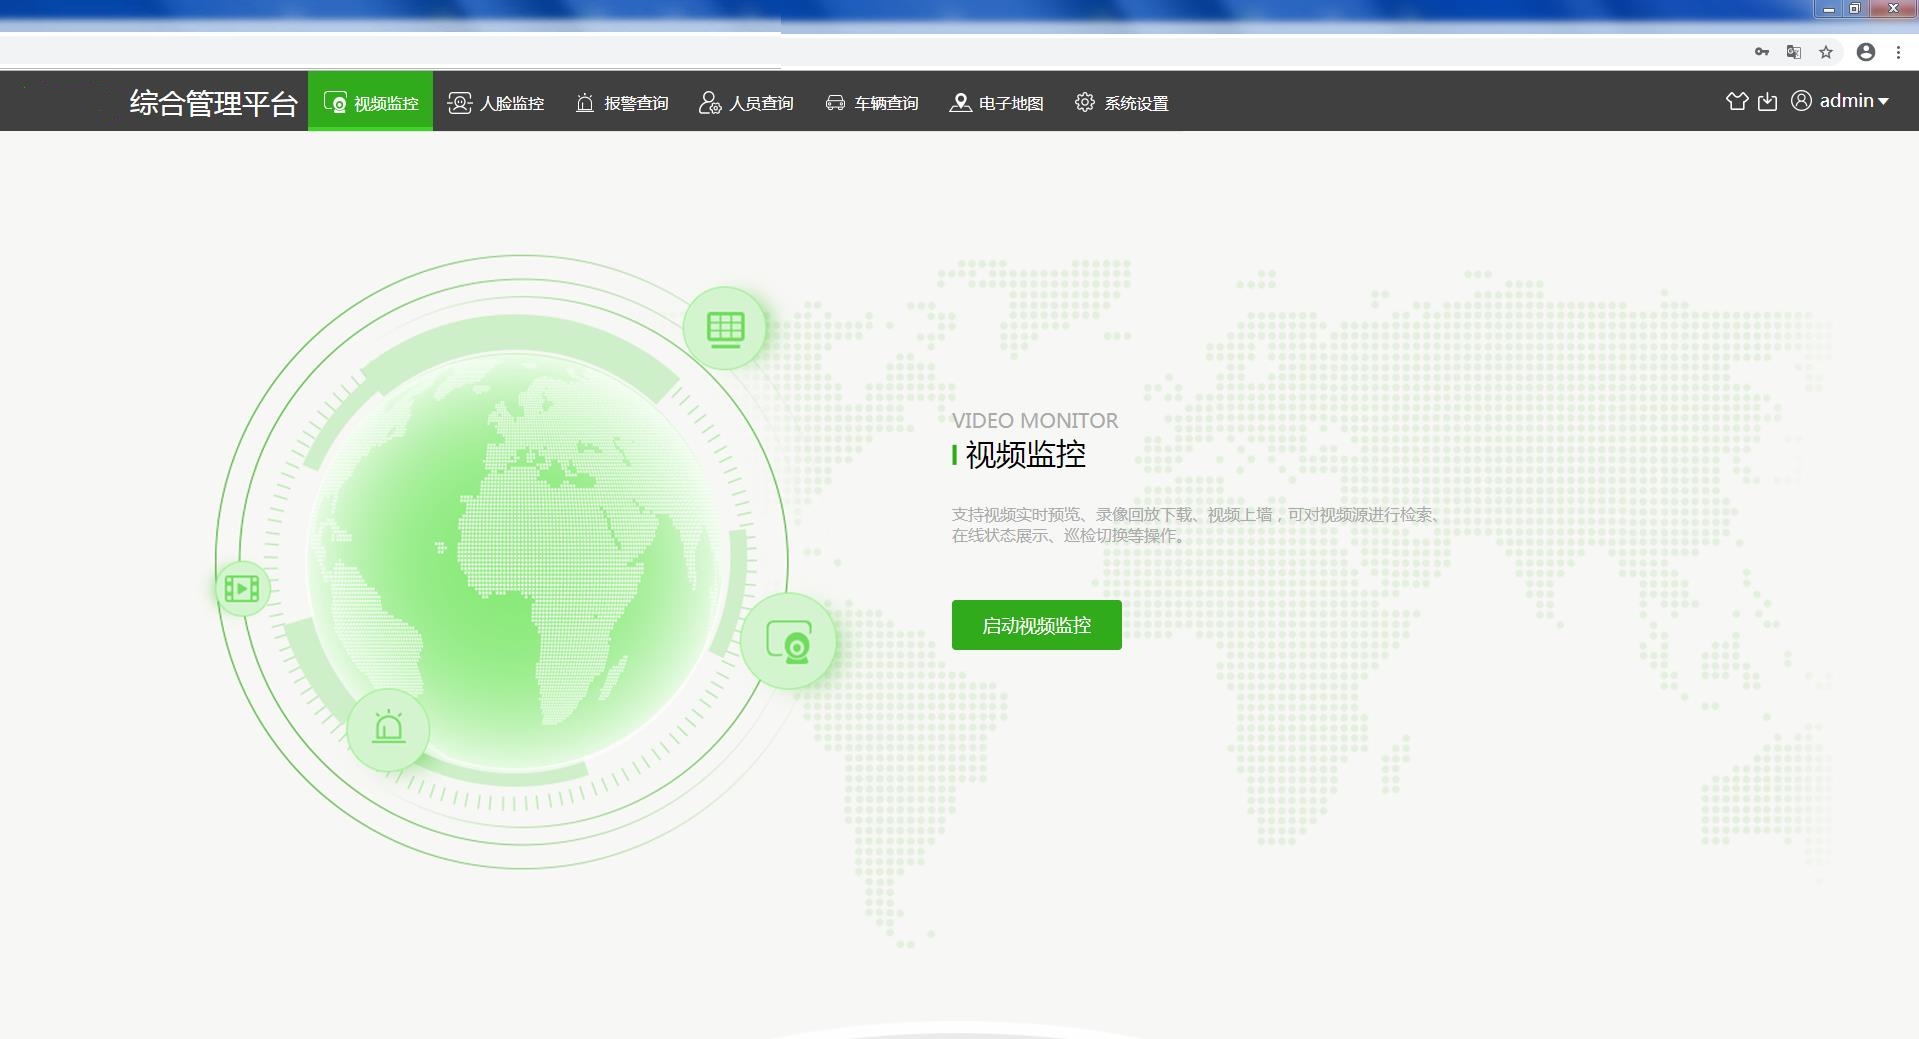Click the camera icon beside the globe
Image resolution: width=1919 pixels, height=1039 pixels.
pos(788,641)
